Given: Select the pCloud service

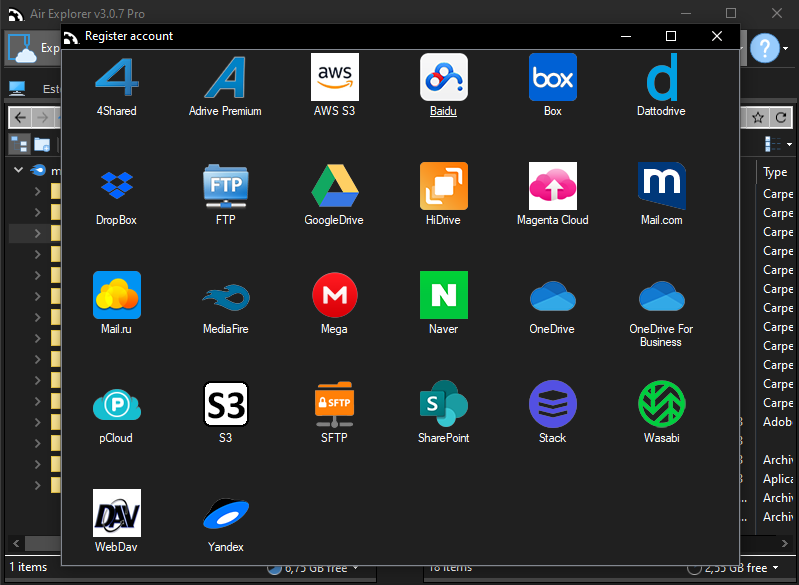Looking at the screenshot, I should (x=117, y=413).
